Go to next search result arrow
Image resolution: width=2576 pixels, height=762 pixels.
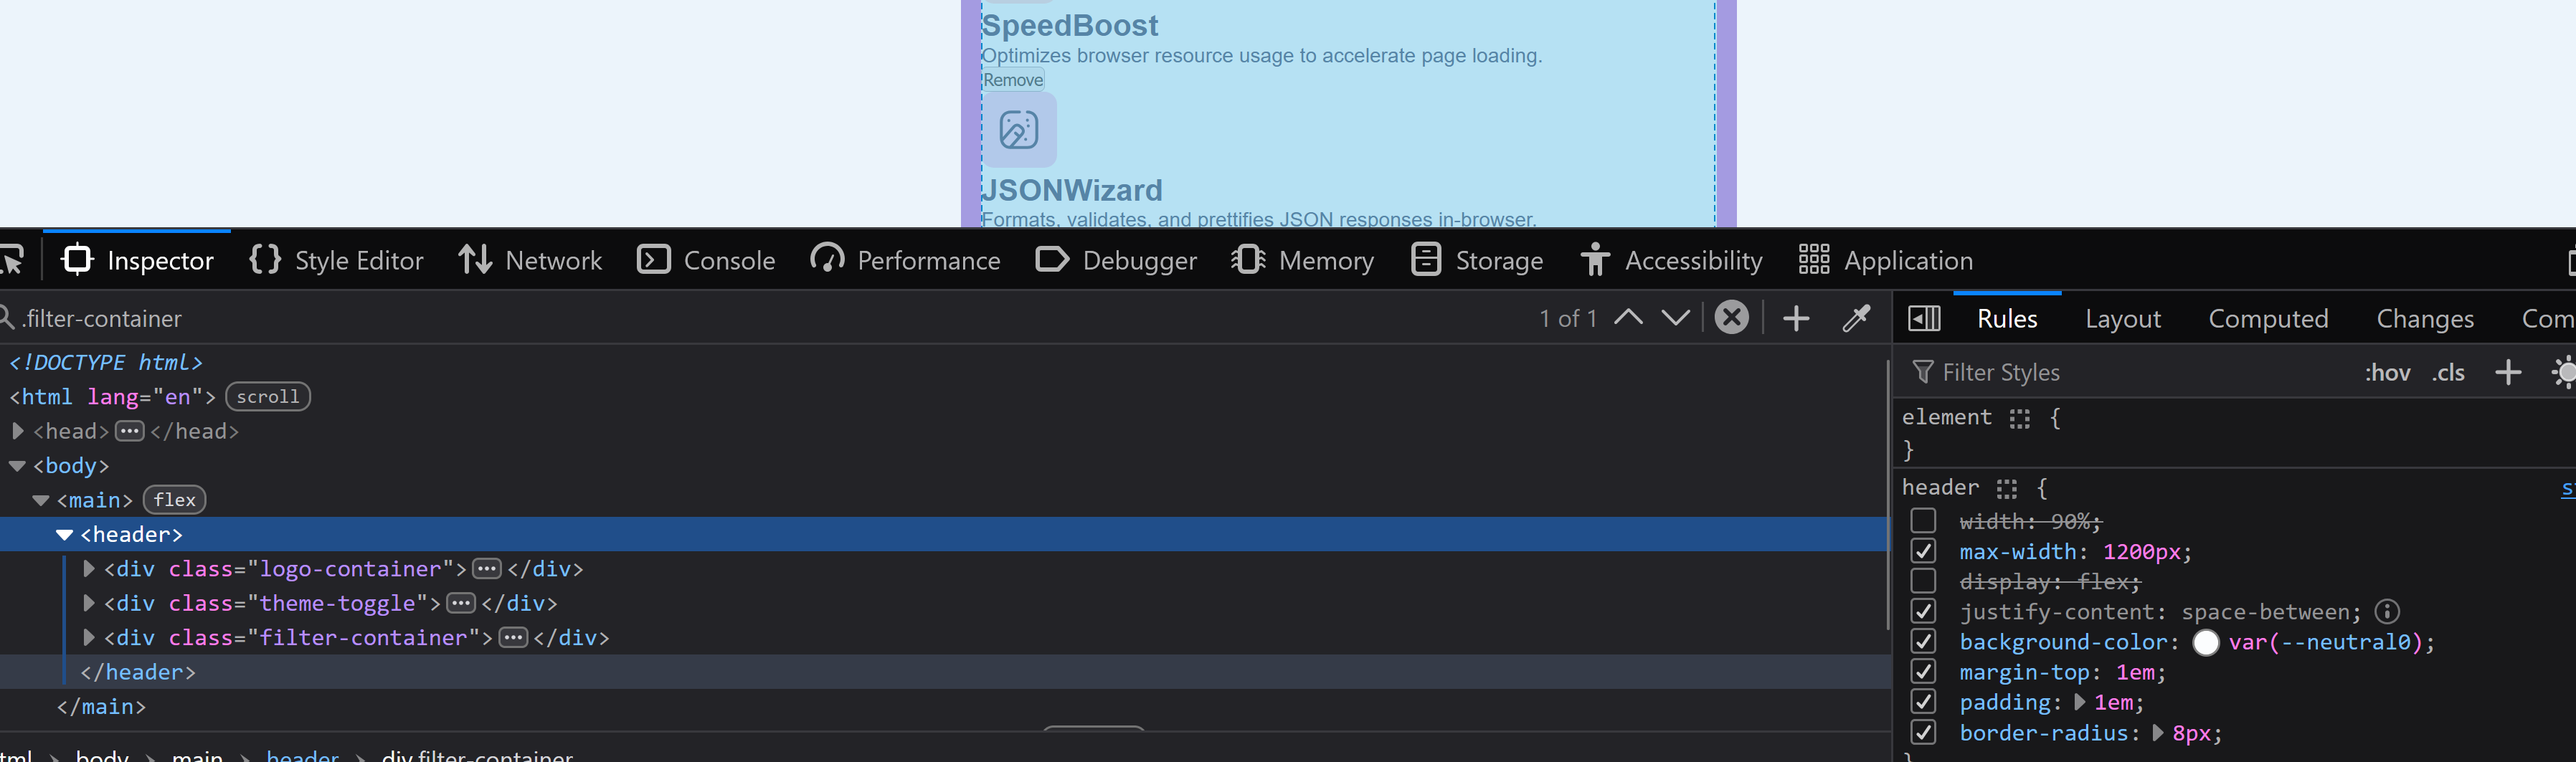(x=1676, y=318)
